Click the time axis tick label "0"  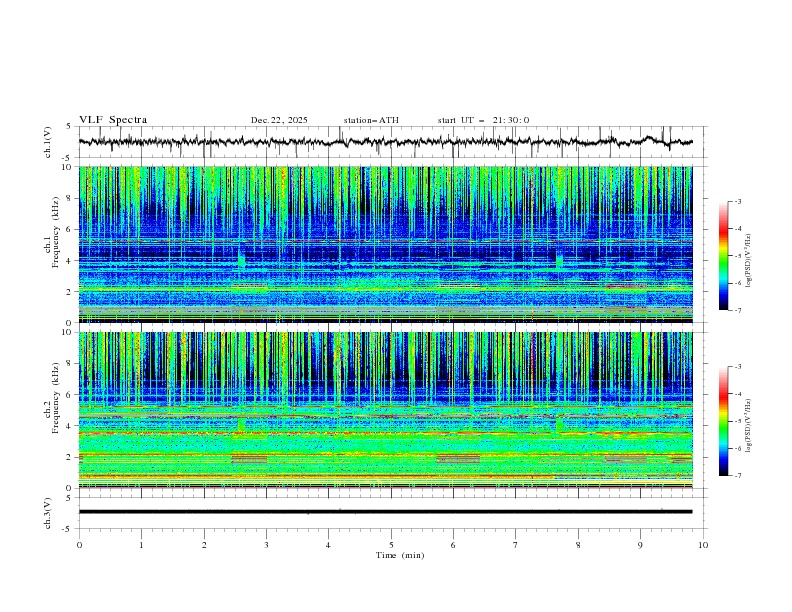pyautogui.click(x=79, y=545)
